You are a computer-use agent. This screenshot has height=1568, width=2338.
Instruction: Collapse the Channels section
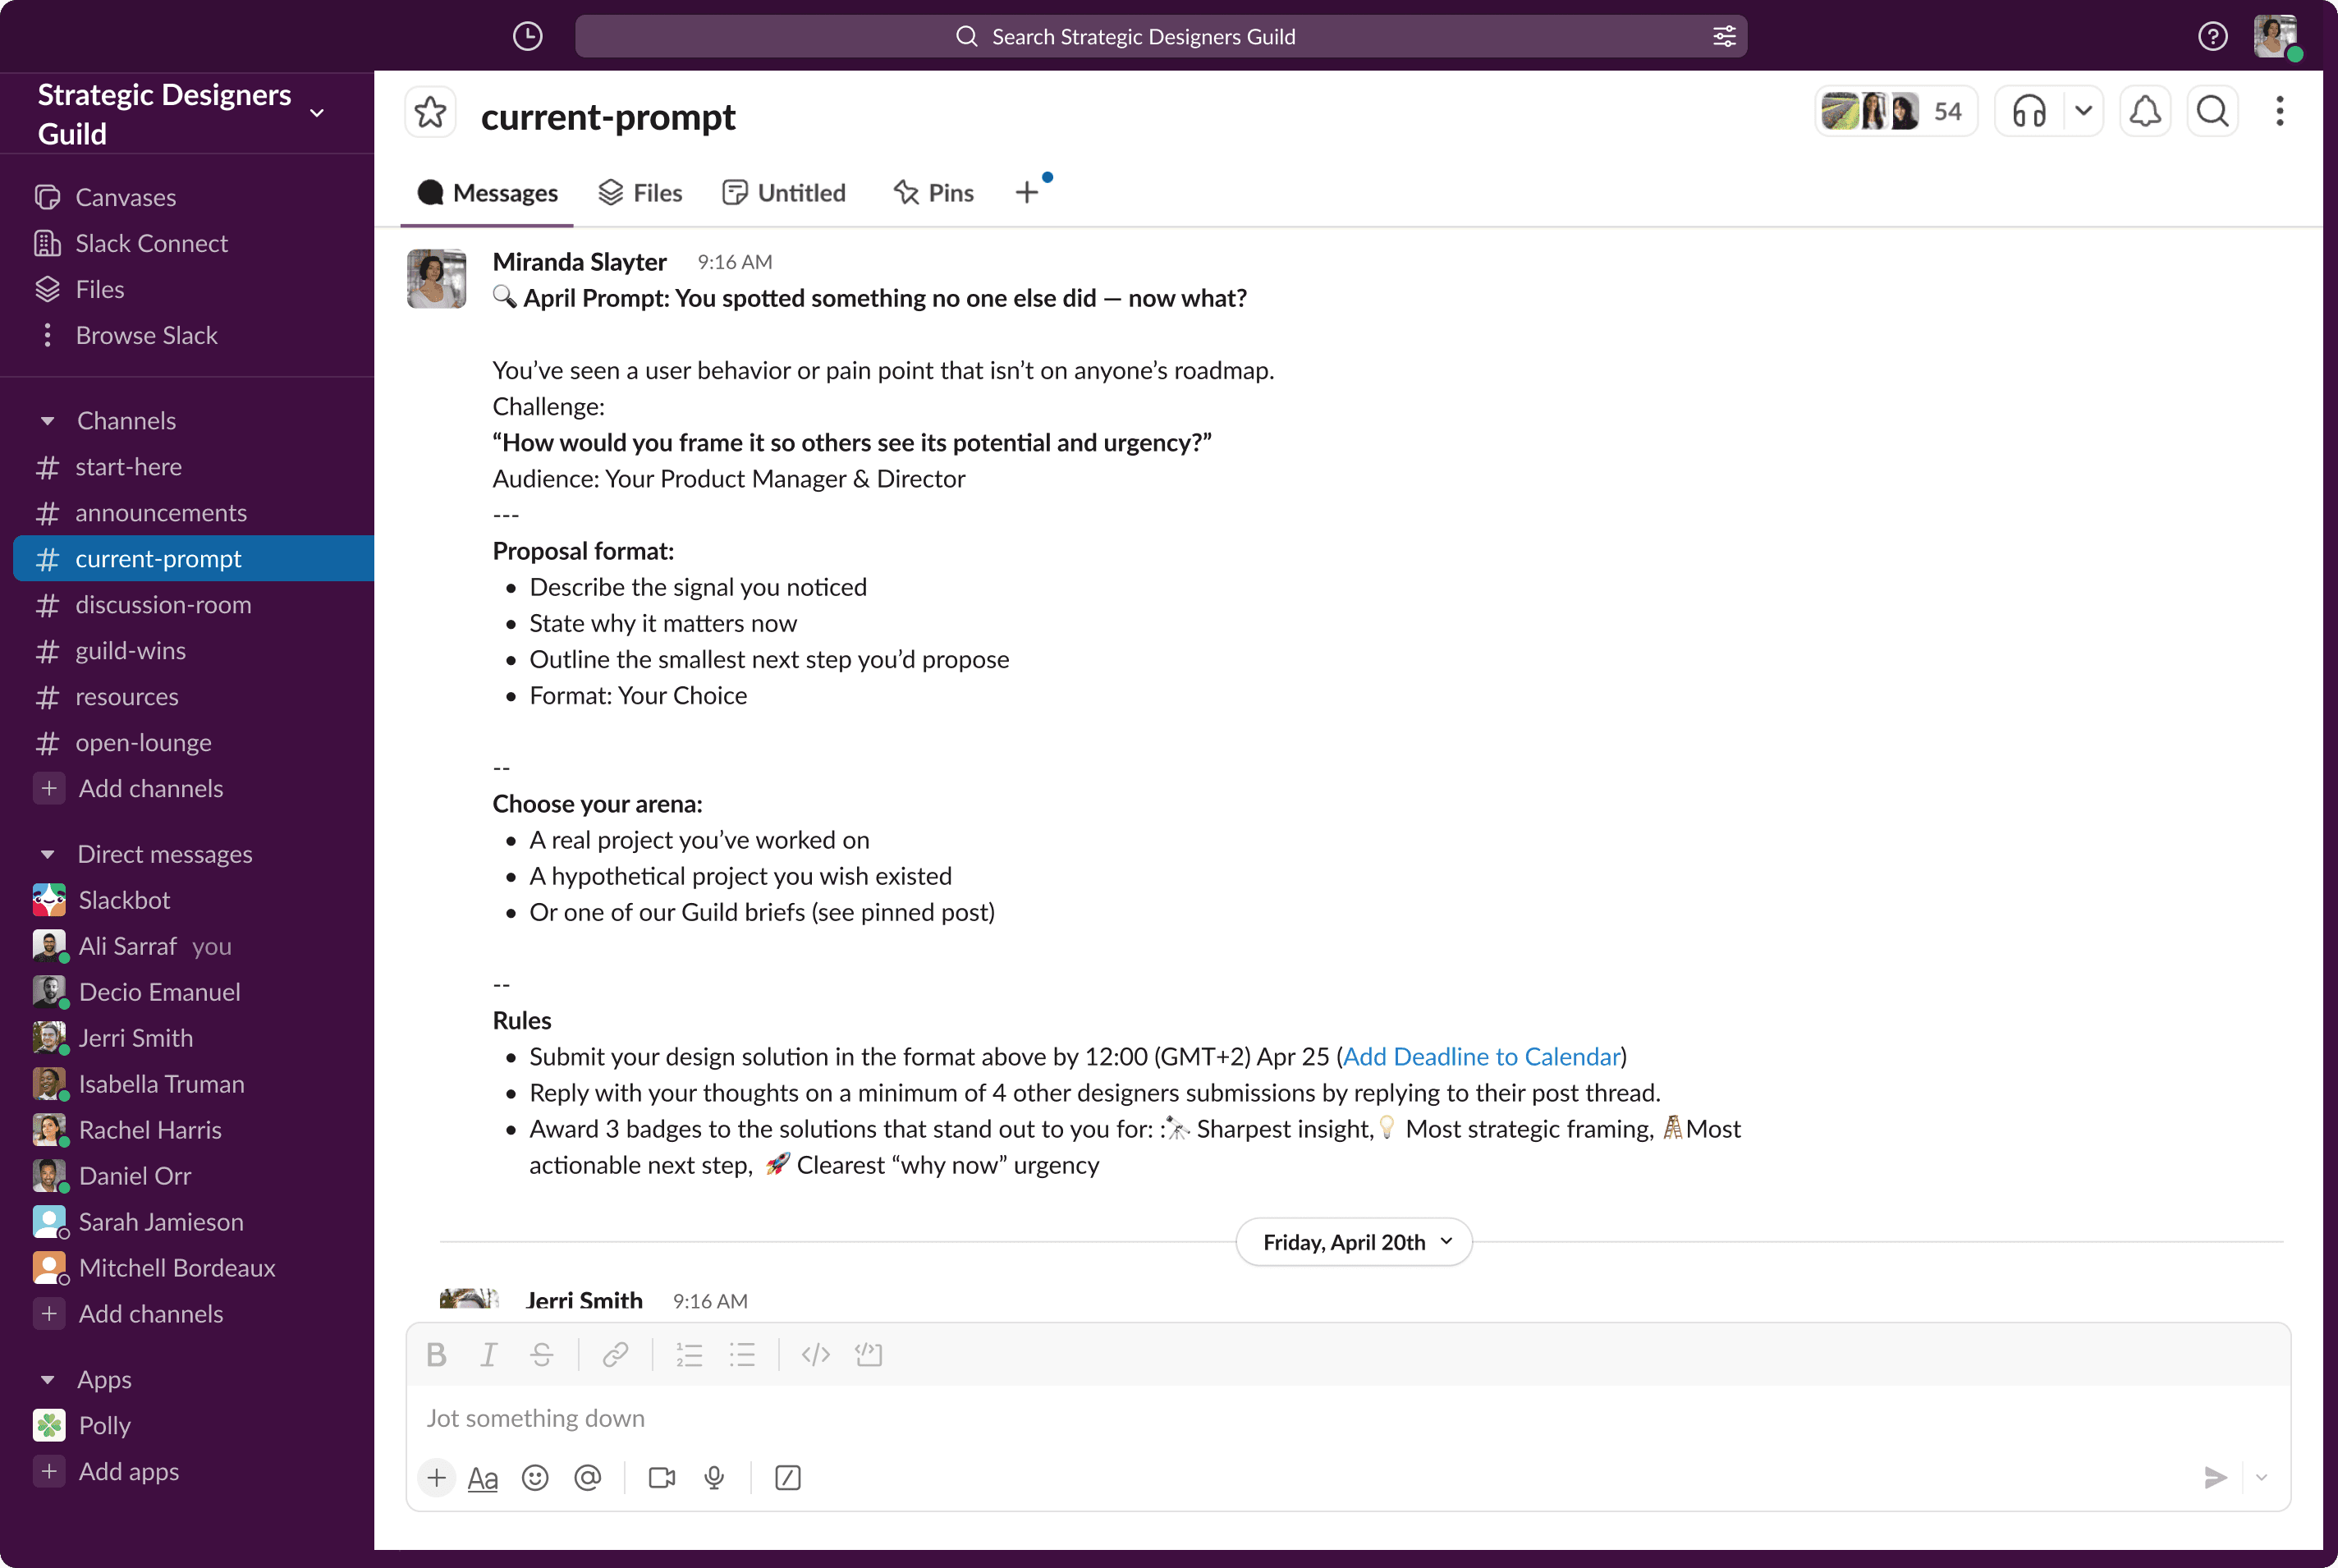[47, 421]
